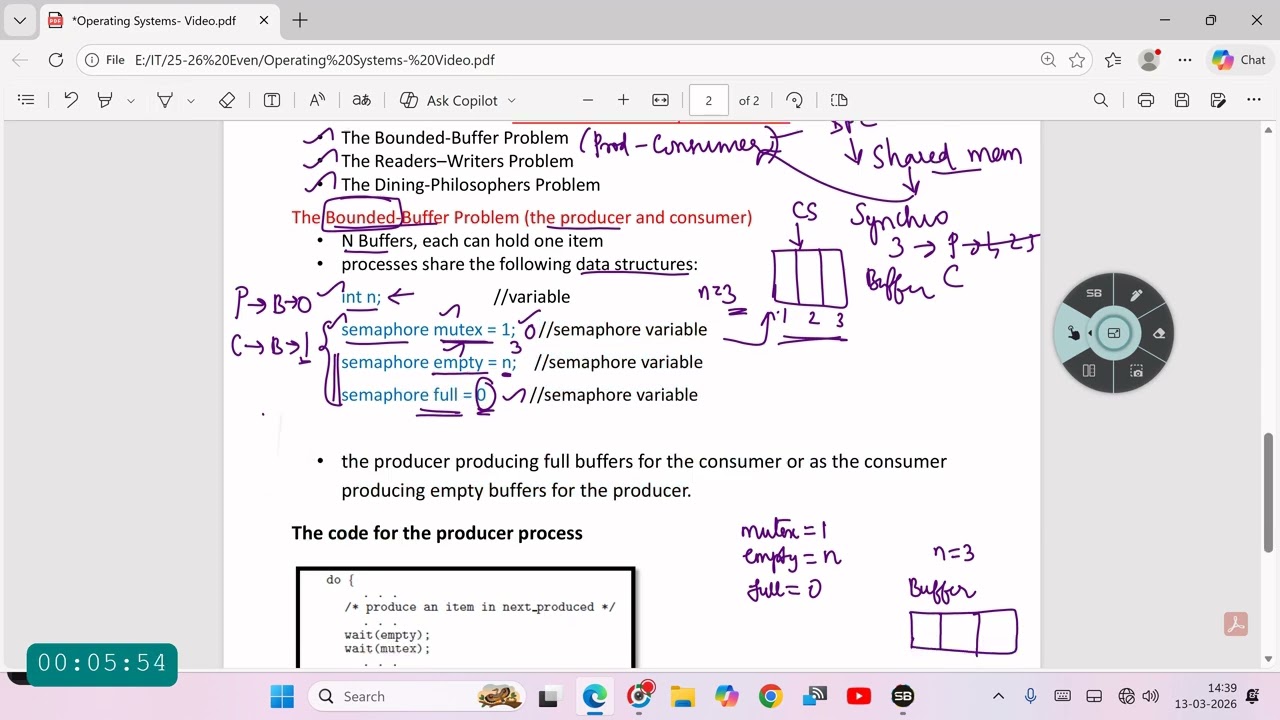This screenshot has width=1280, height=720.
Task: Toggle Fit to width view
Action: coord(660,100)
